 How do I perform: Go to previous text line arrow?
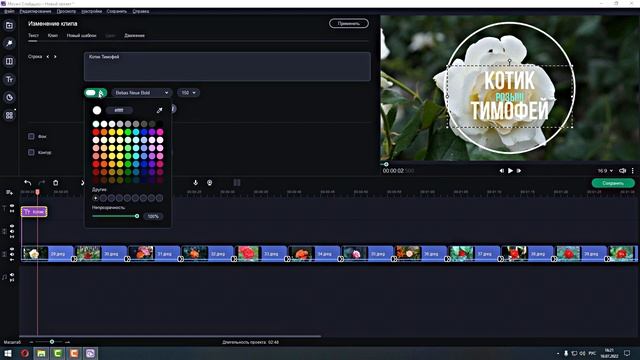point(48,57)
